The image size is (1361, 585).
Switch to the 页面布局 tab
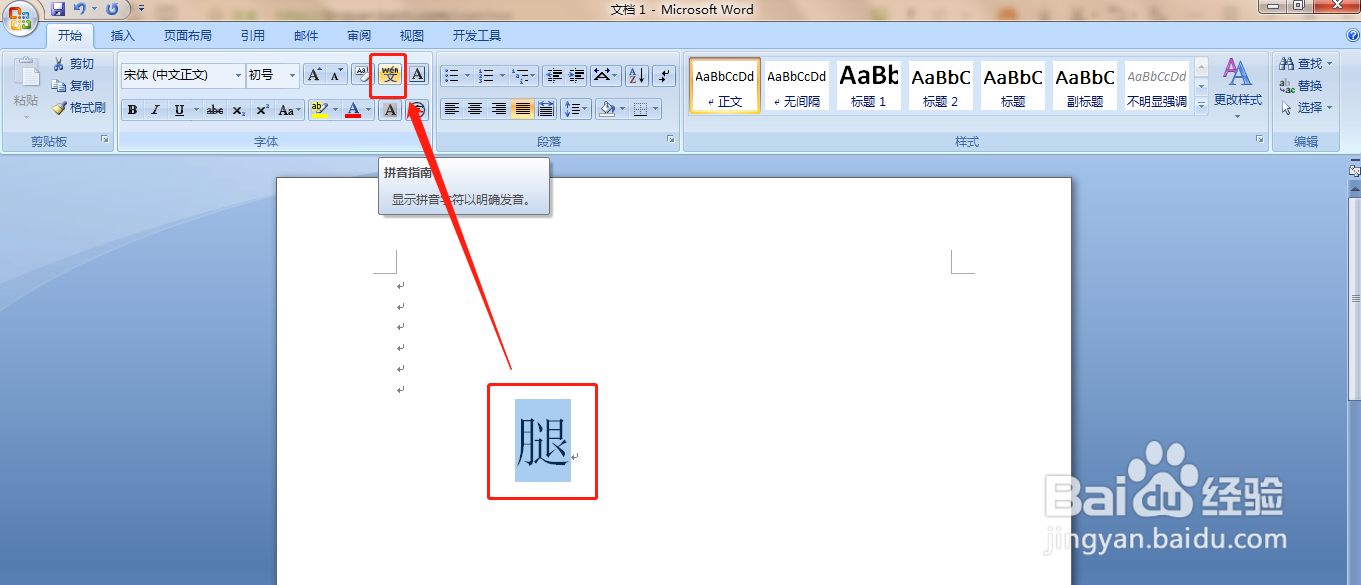click(188, 35)
